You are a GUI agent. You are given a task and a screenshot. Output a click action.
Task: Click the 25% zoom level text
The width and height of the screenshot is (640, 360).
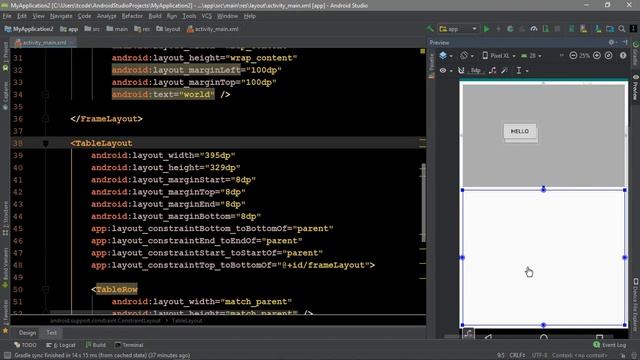(584, 56)
